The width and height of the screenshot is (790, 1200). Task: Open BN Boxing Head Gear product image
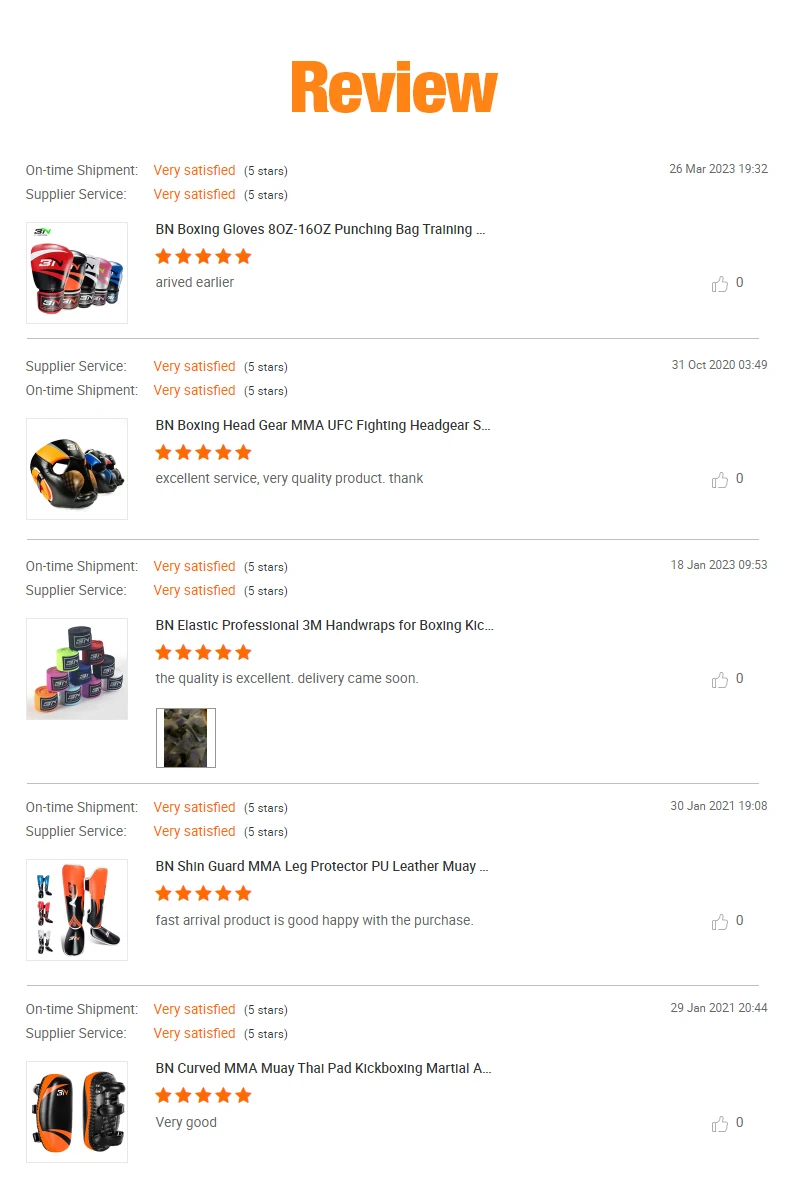point(77,469)
